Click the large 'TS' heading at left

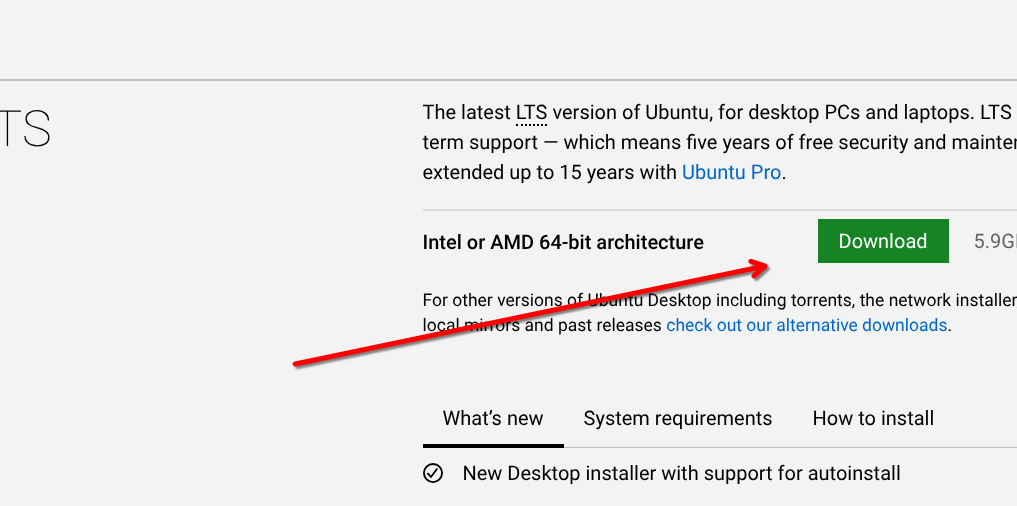coord(25,130)
